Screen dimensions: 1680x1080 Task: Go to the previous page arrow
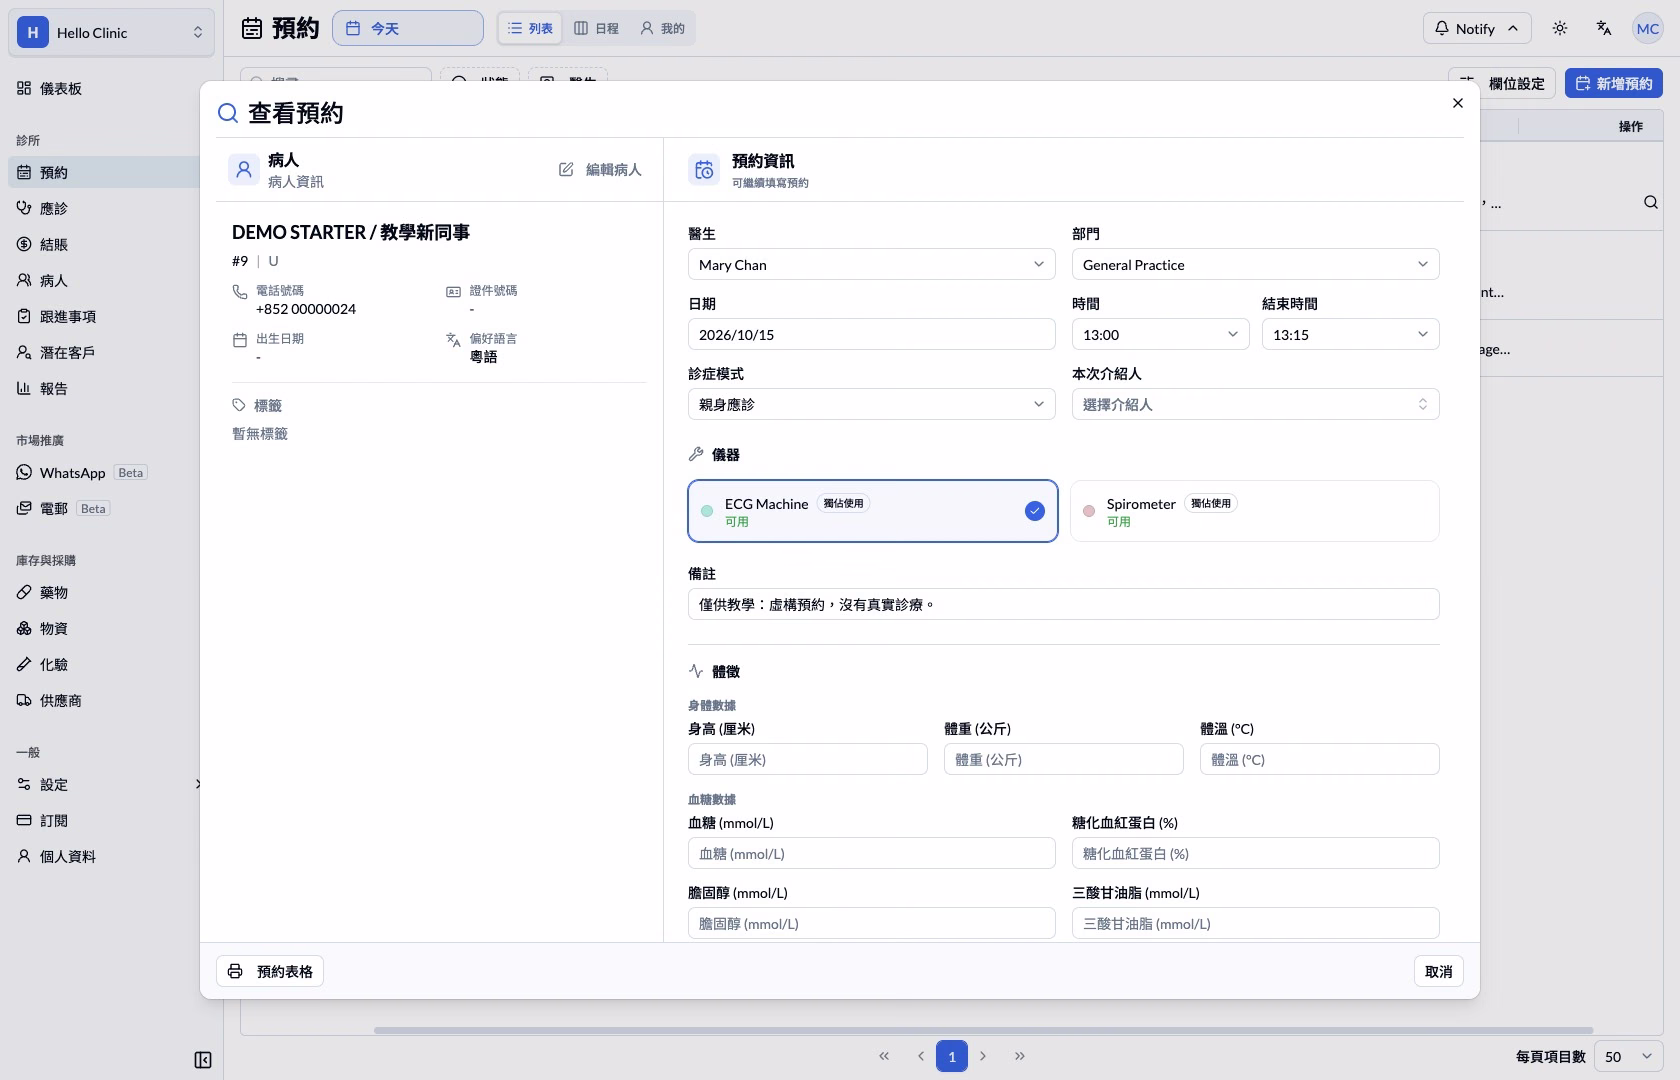(920, 1056)
